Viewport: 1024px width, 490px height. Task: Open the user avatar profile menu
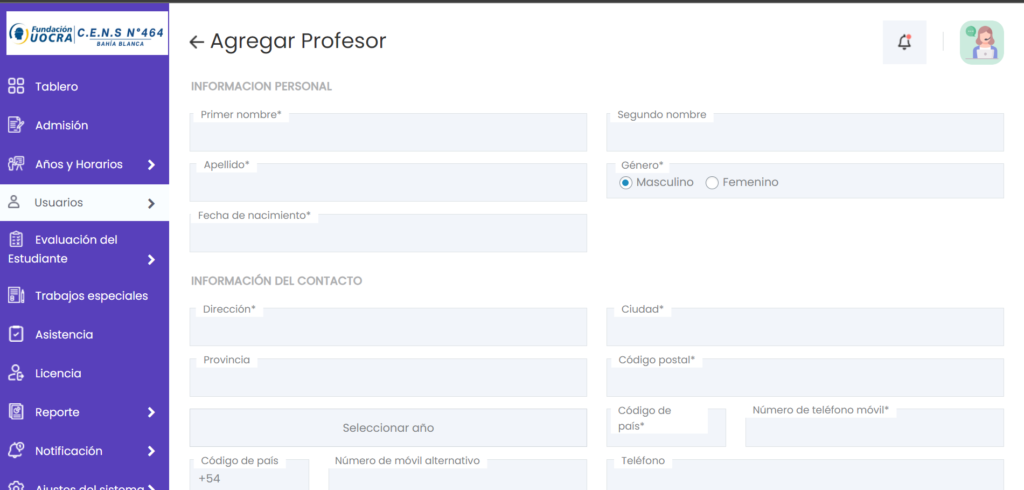(982, 42)
